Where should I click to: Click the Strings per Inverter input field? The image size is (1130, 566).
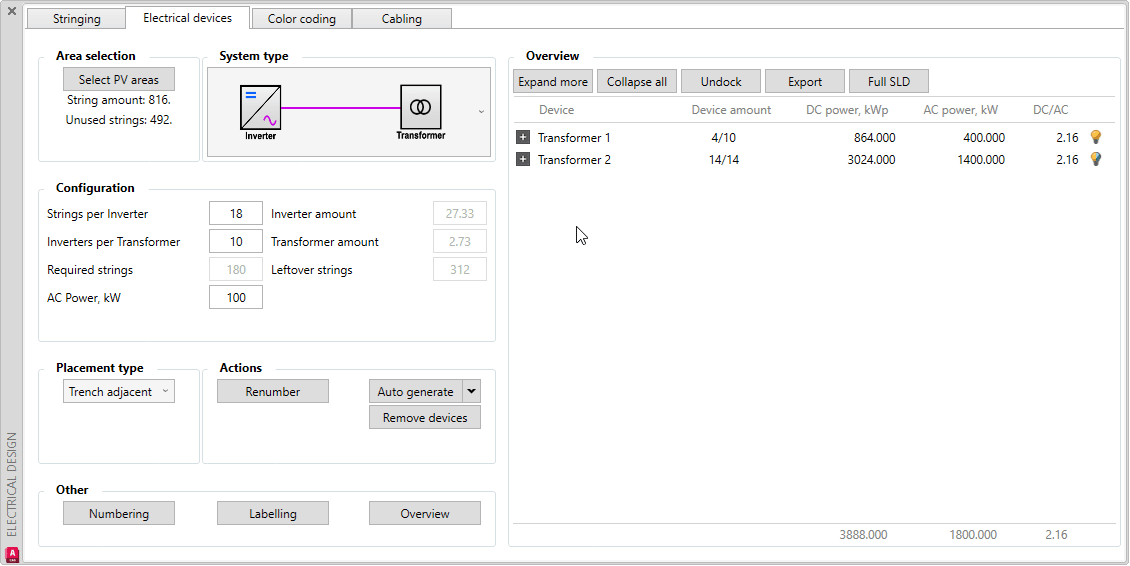point(236,214)
